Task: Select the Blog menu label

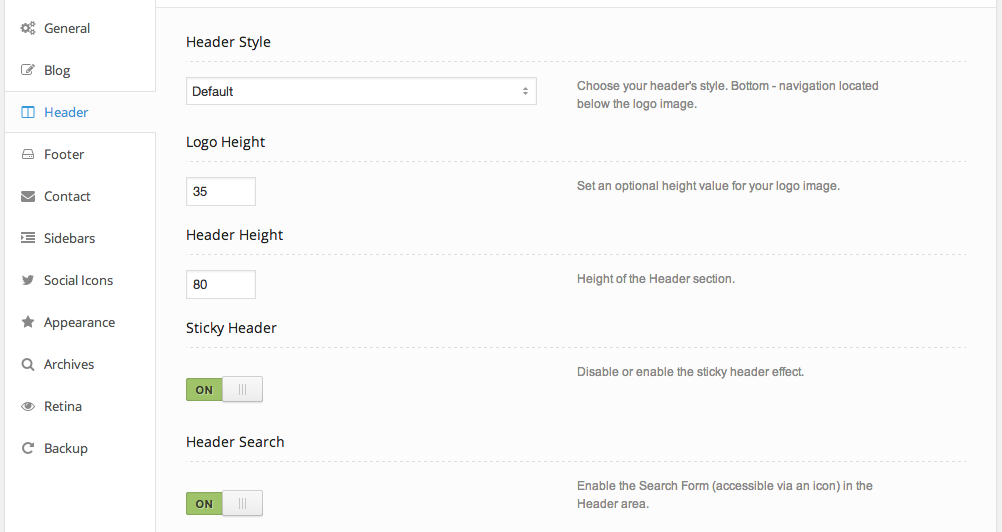Action: pyautogui.click(x=57, y=71)
